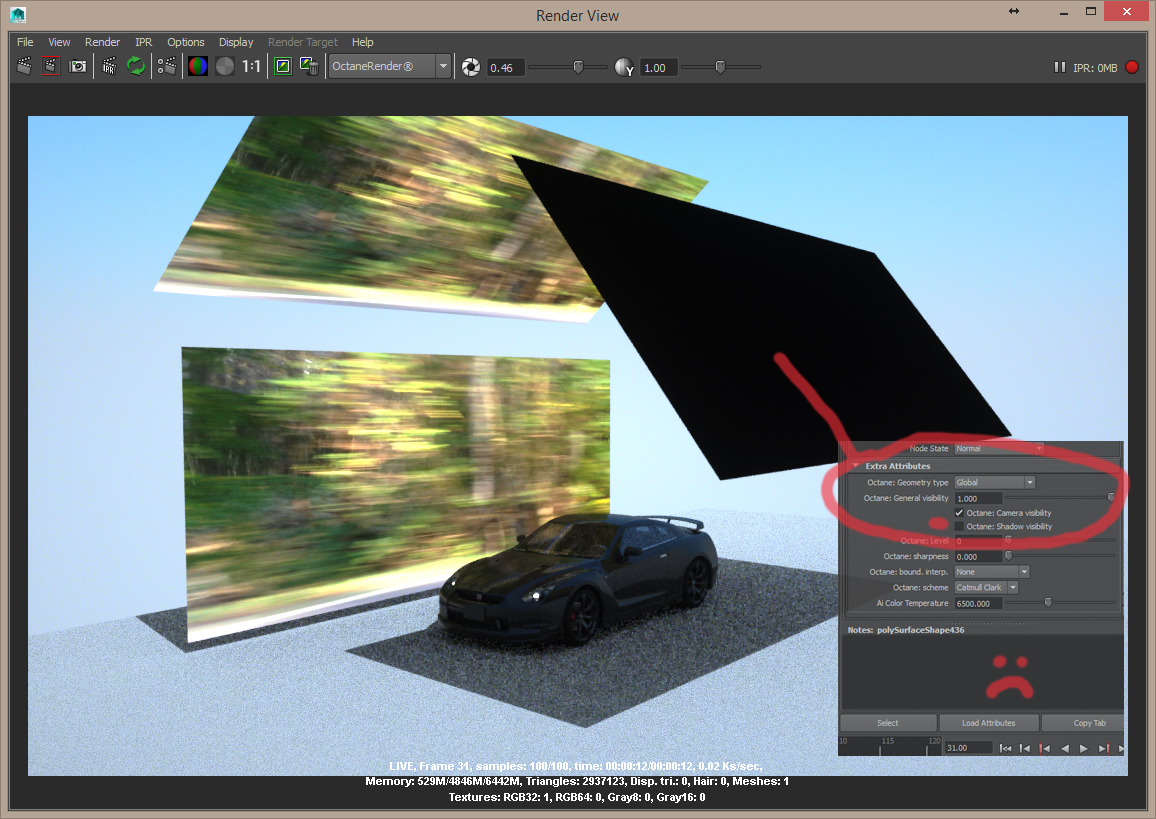Click the Load Attributes button
The height and width of the screenshot is (819, 1156).
(988, 723)
